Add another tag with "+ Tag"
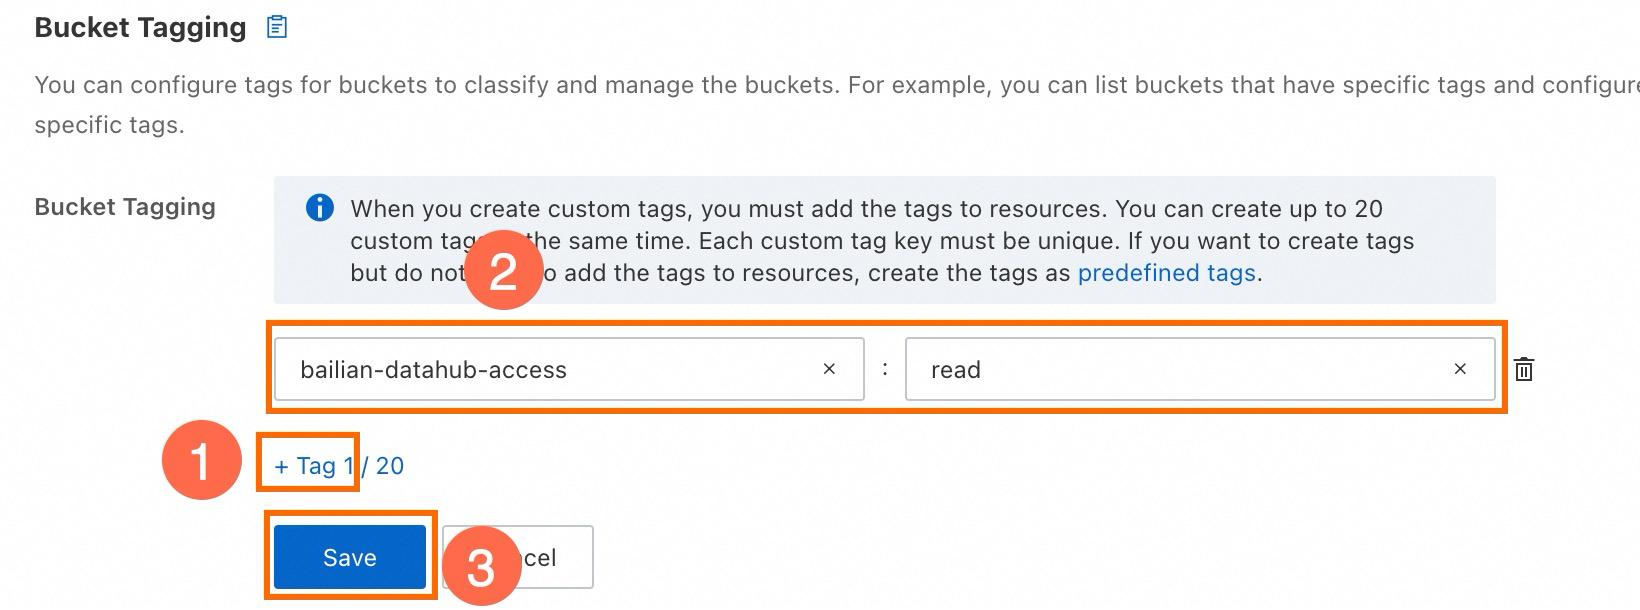 click(305, 466)
